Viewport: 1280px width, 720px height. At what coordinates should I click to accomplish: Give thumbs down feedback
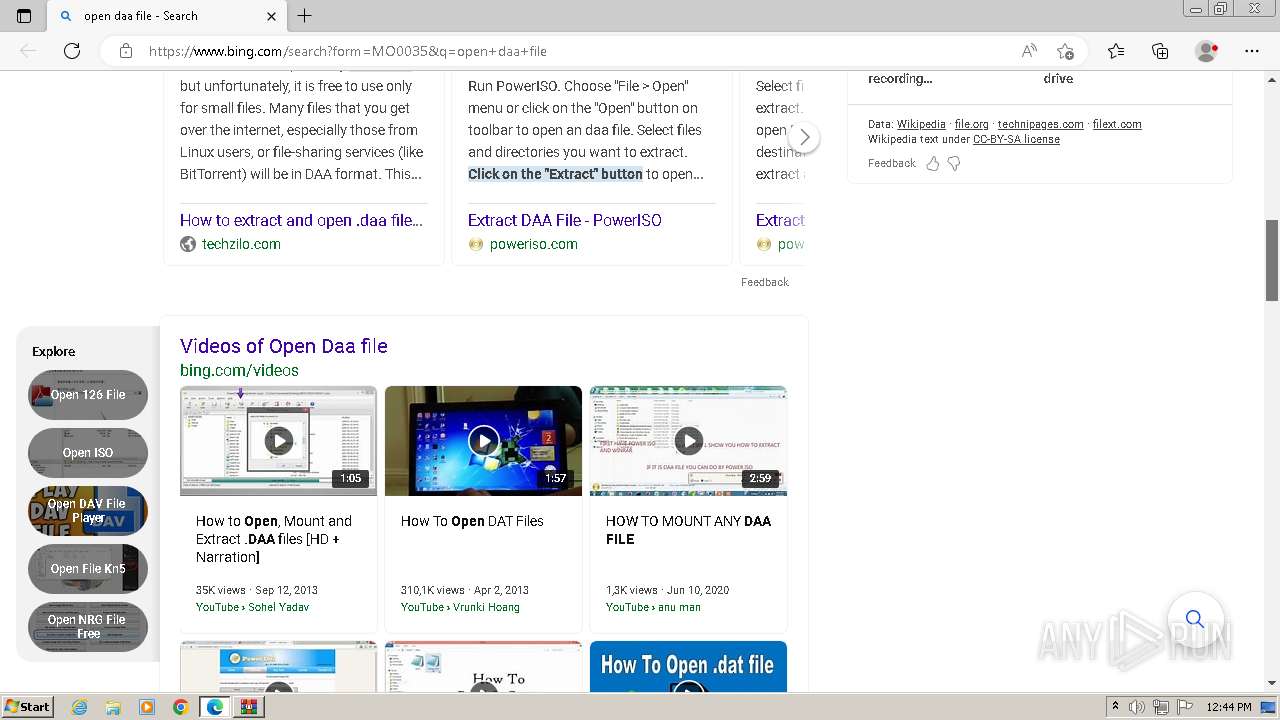(x=954, y=163)
